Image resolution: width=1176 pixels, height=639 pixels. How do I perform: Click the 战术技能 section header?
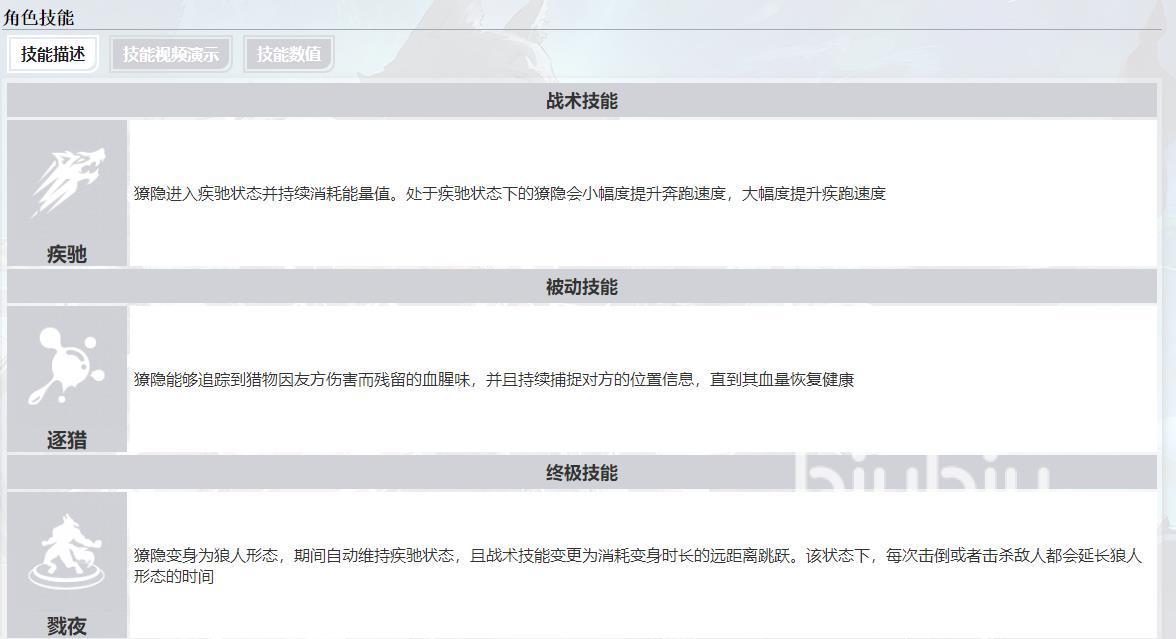[582, 101]
